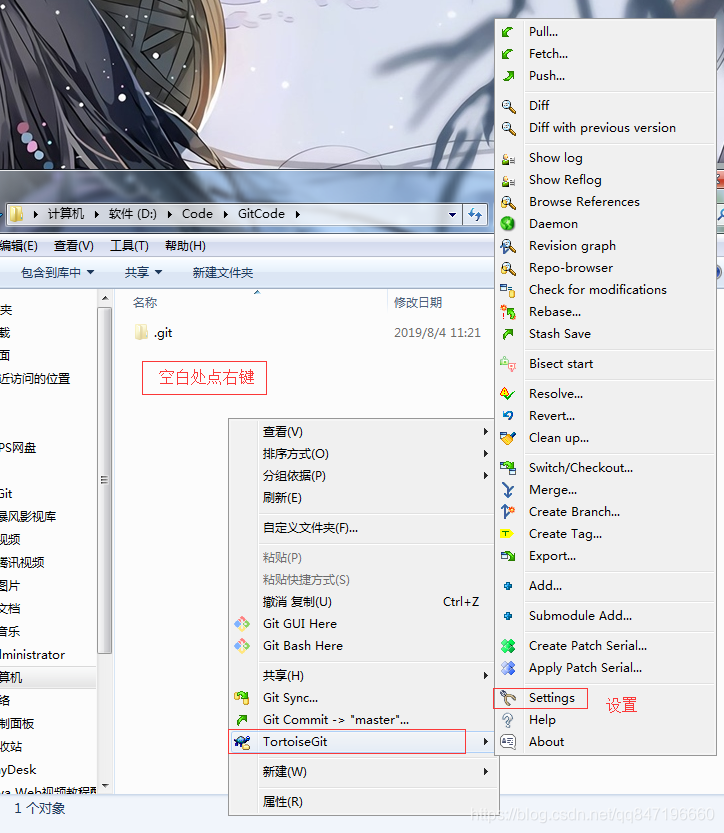This screenshot has width=724, height=833.
Task: Expand the TortoiseGit submenu arrow
Action: pyautogui.click(x=485, y=742)
